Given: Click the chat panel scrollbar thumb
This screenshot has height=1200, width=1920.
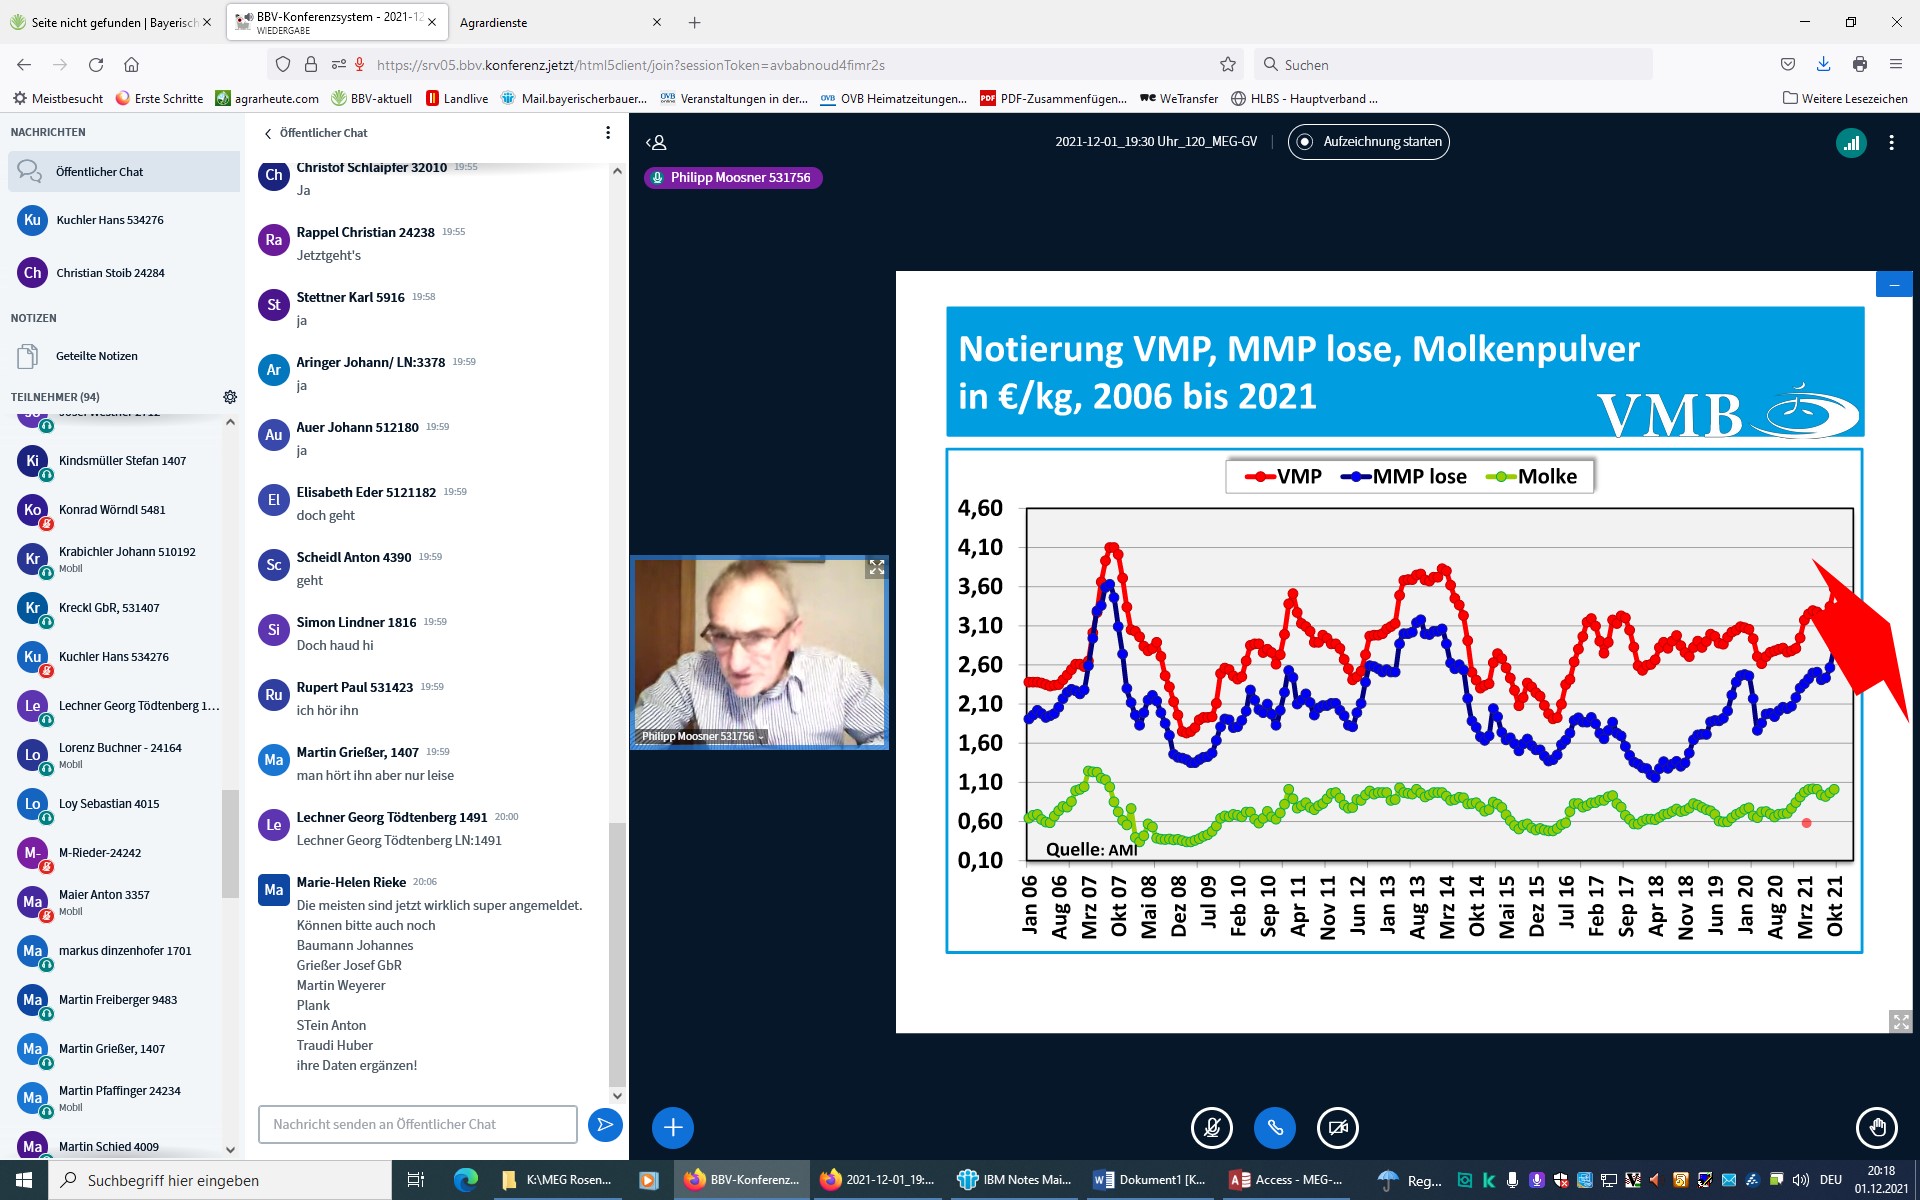Looking at the screenshot, I should [617, 953].
